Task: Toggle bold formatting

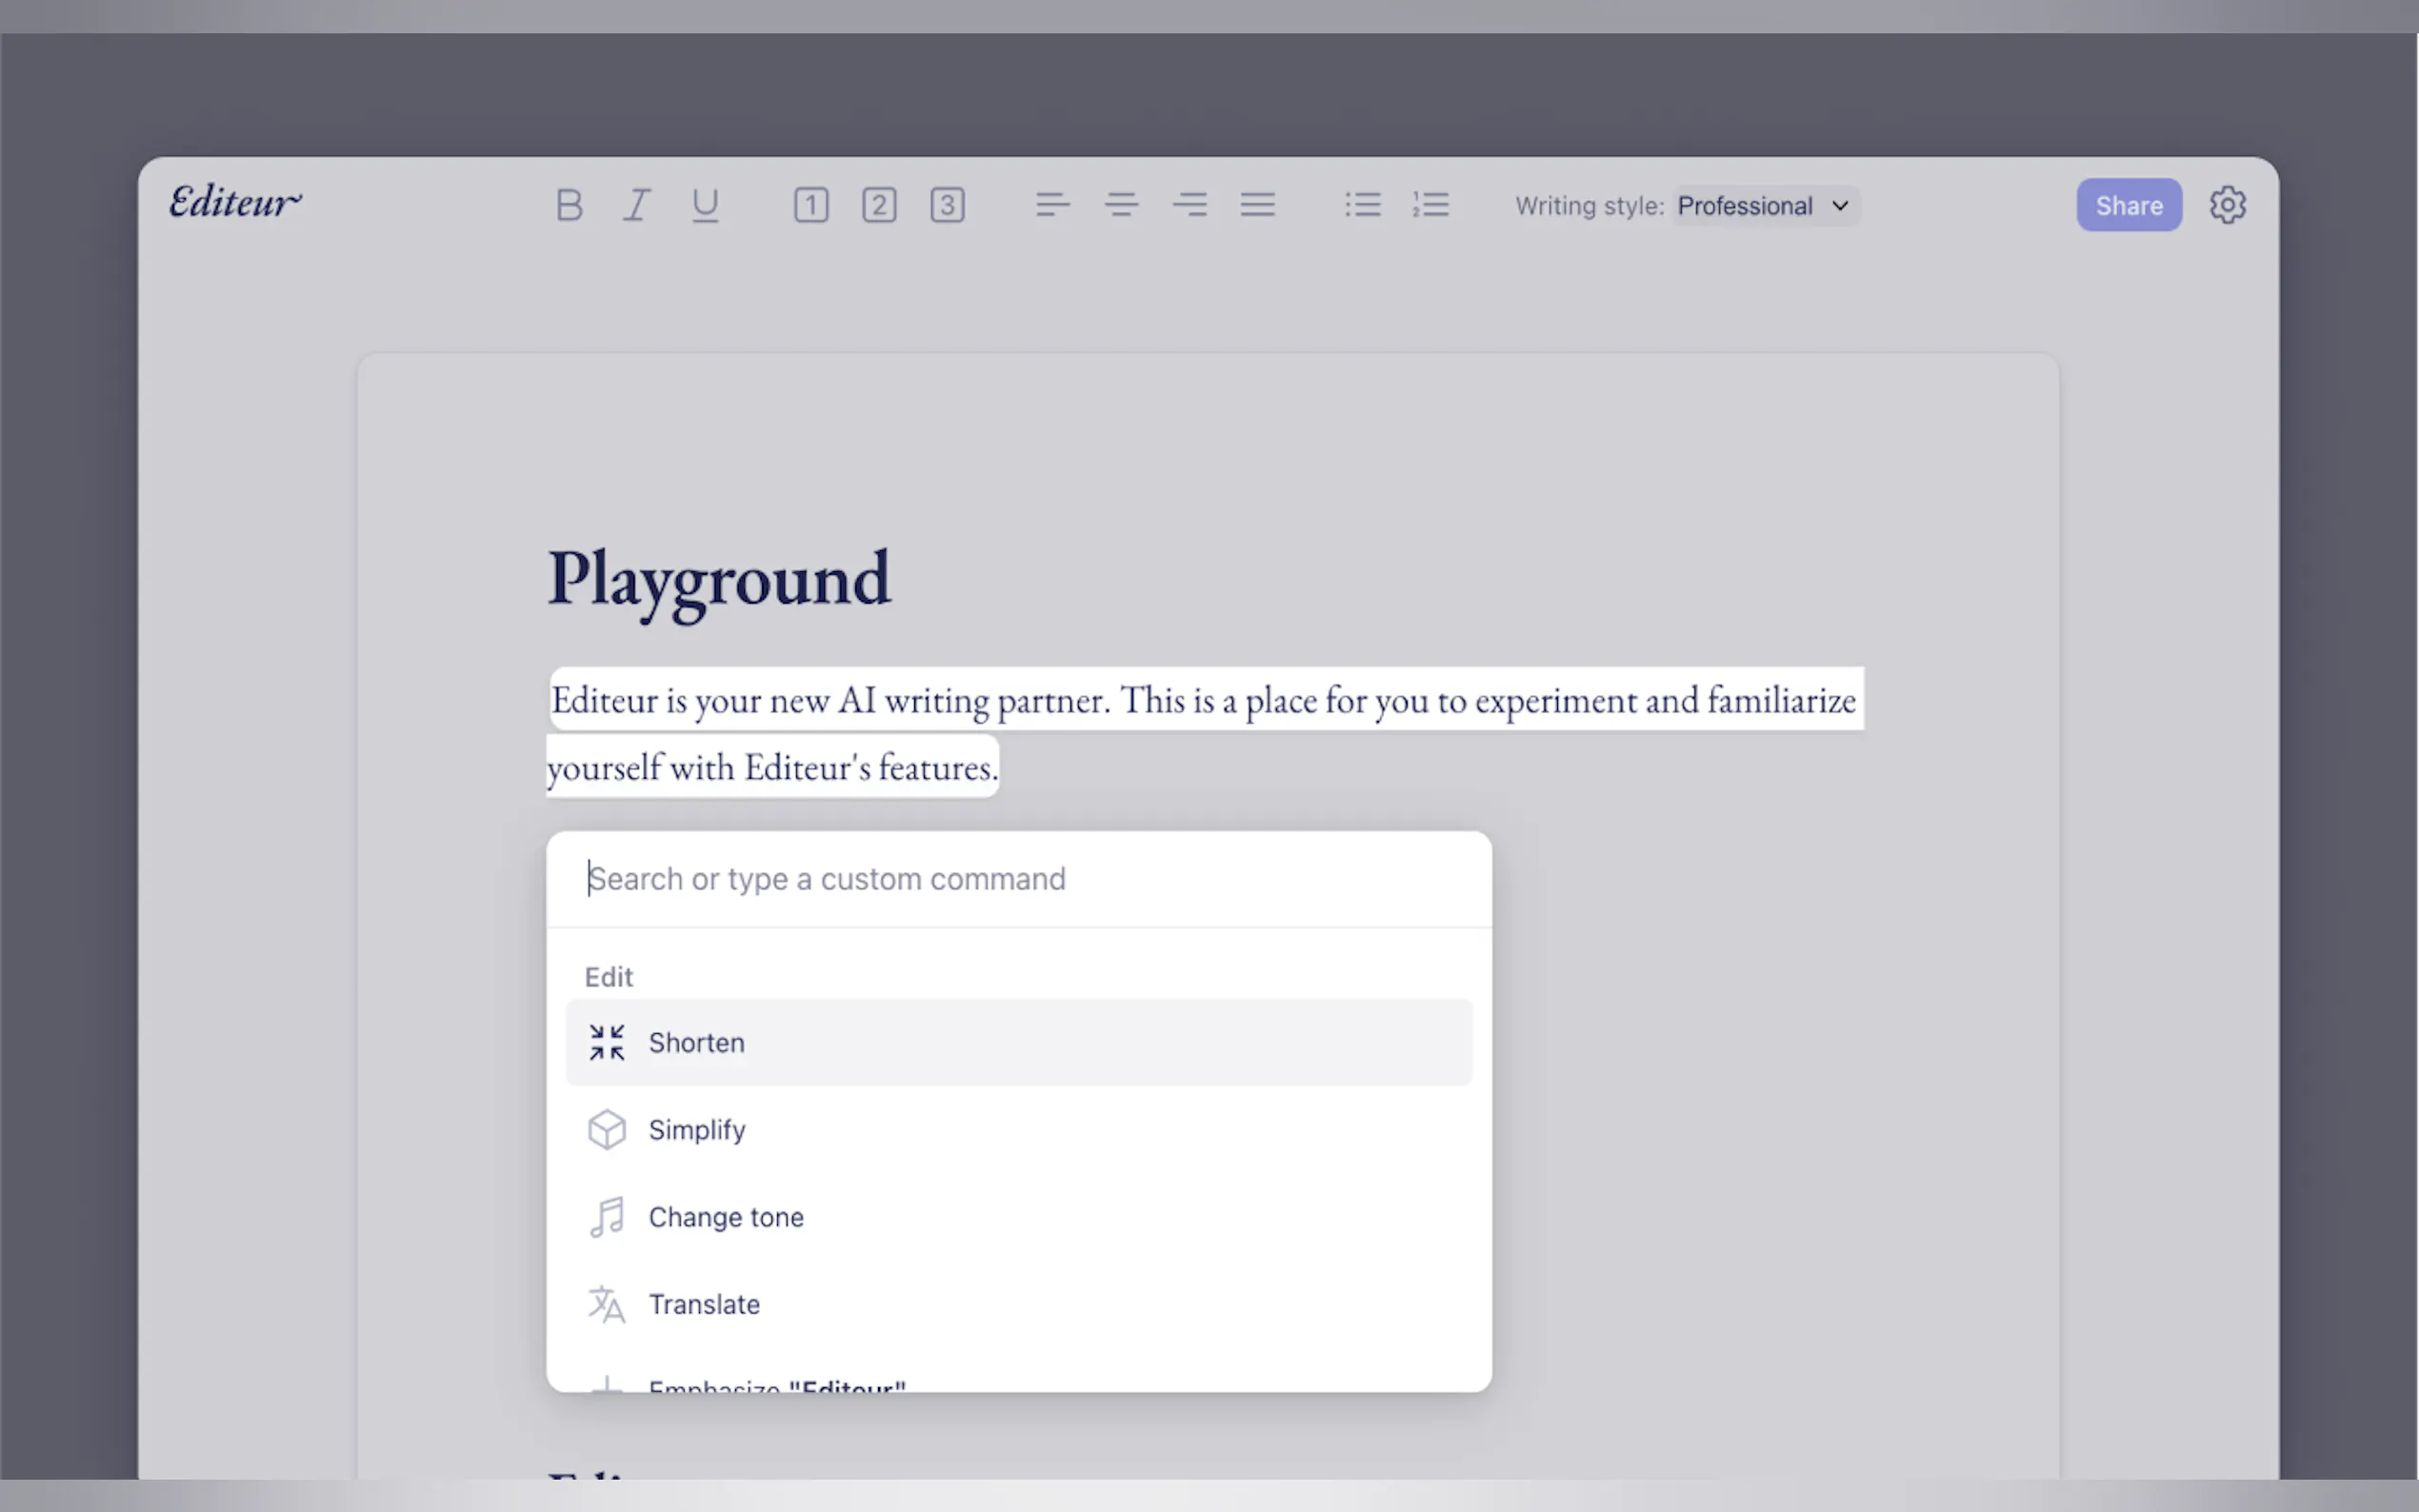Action: click(569, 205)
